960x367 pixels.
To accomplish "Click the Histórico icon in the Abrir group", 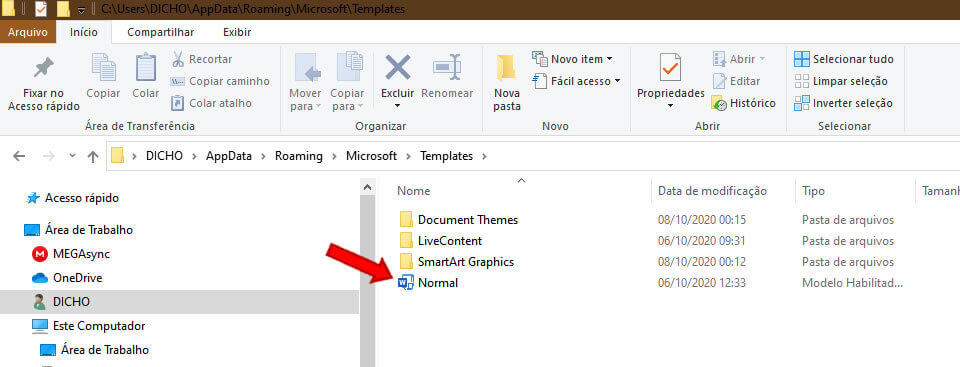I will click(719, 103).
